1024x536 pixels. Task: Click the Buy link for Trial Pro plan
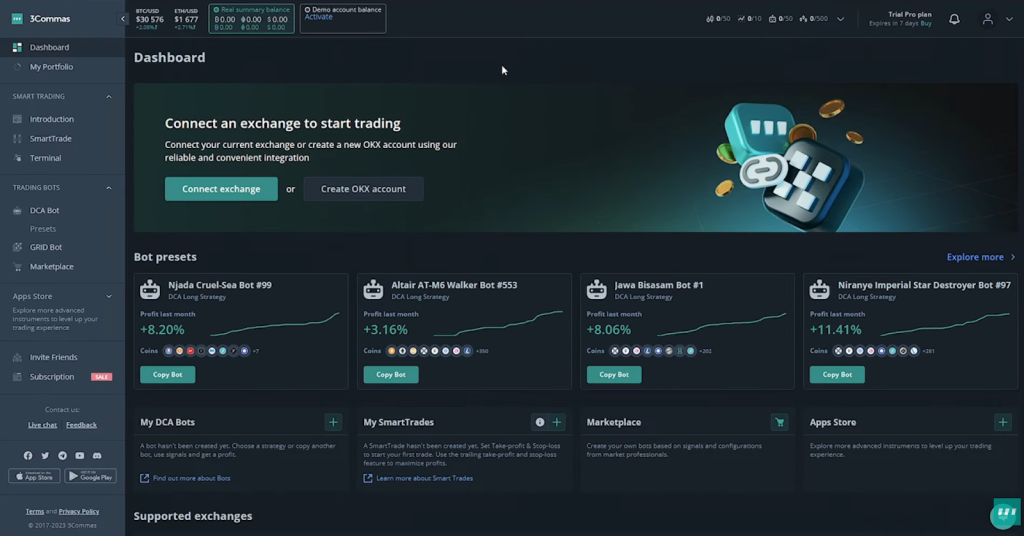[x=926, y=24]
